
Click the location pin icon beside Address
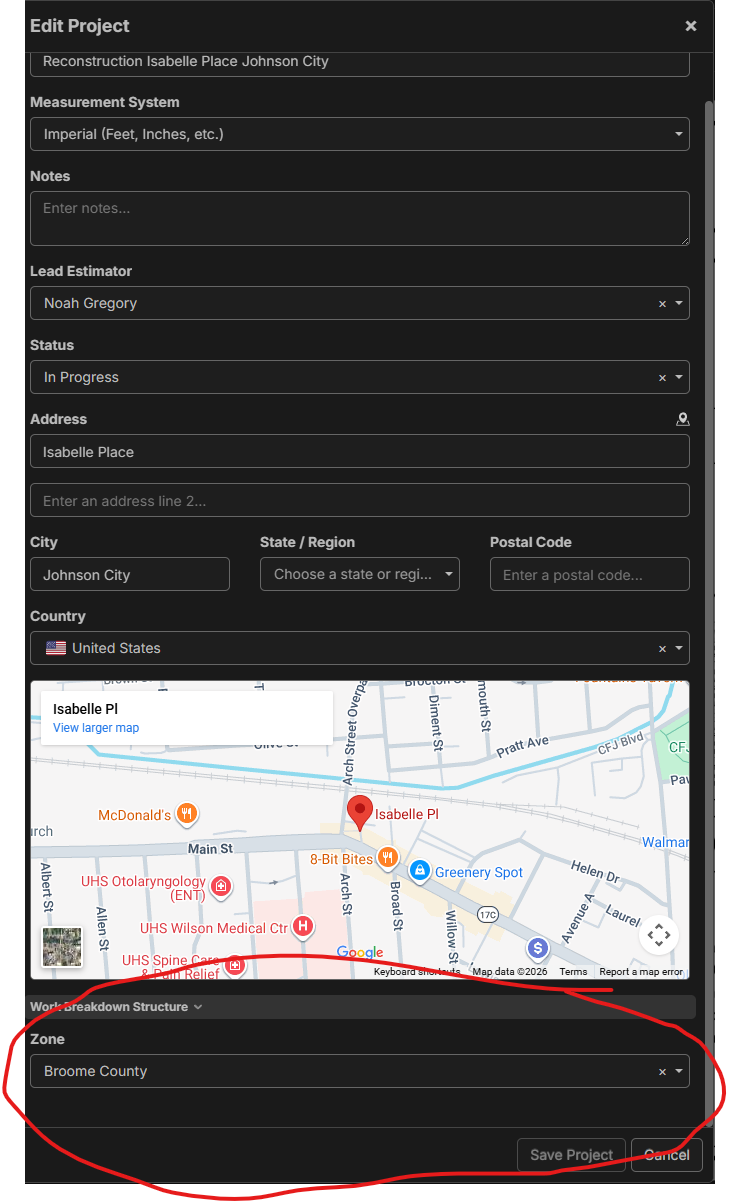(683, 420)
